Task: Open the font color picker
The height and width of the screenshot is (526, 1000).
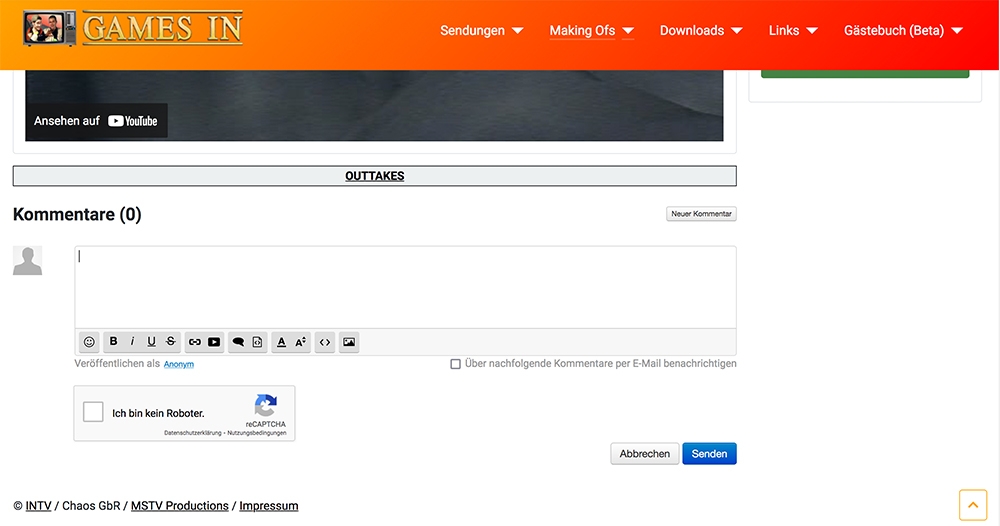Action: pos(281,342)
